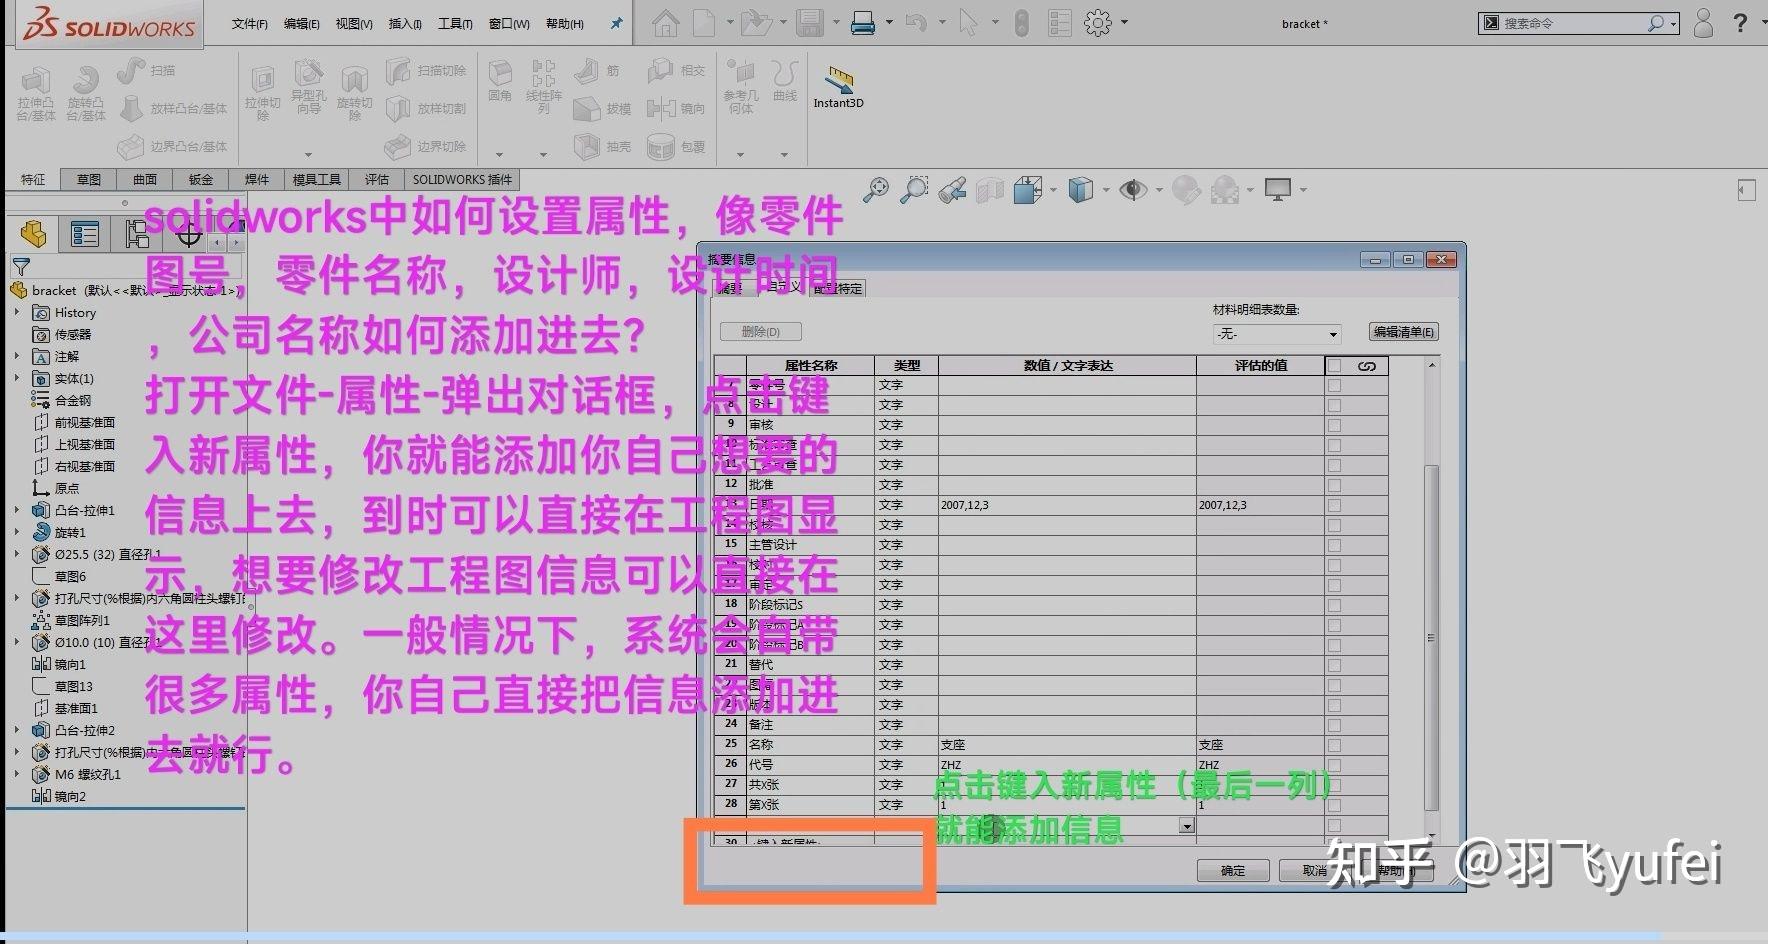1768x944 pixels.
Task: Click the property list scroll-up arrow
Action: coord(1431,365)
